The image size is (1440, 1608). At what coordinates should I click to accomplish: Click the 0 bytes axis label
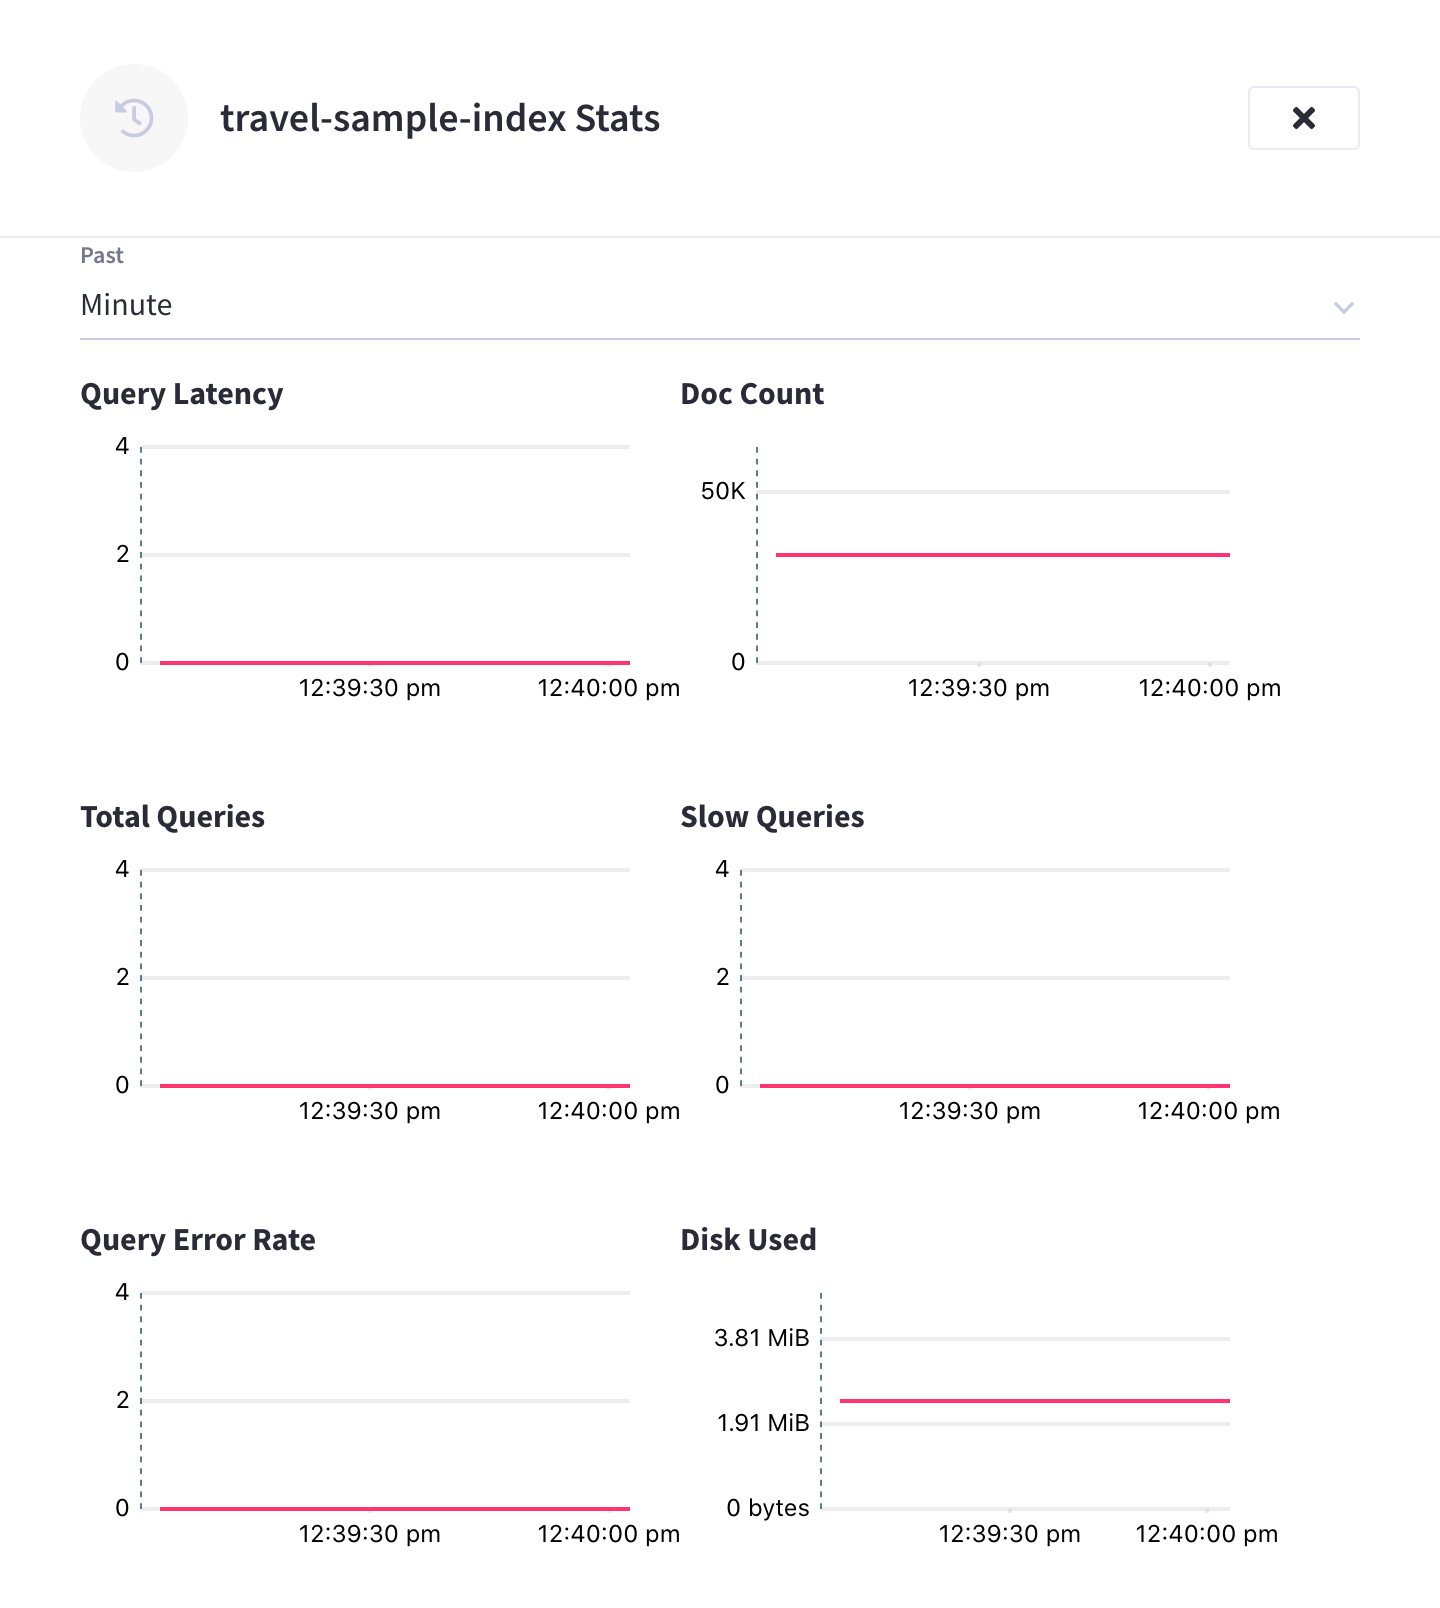click(x=766, y=1508)
